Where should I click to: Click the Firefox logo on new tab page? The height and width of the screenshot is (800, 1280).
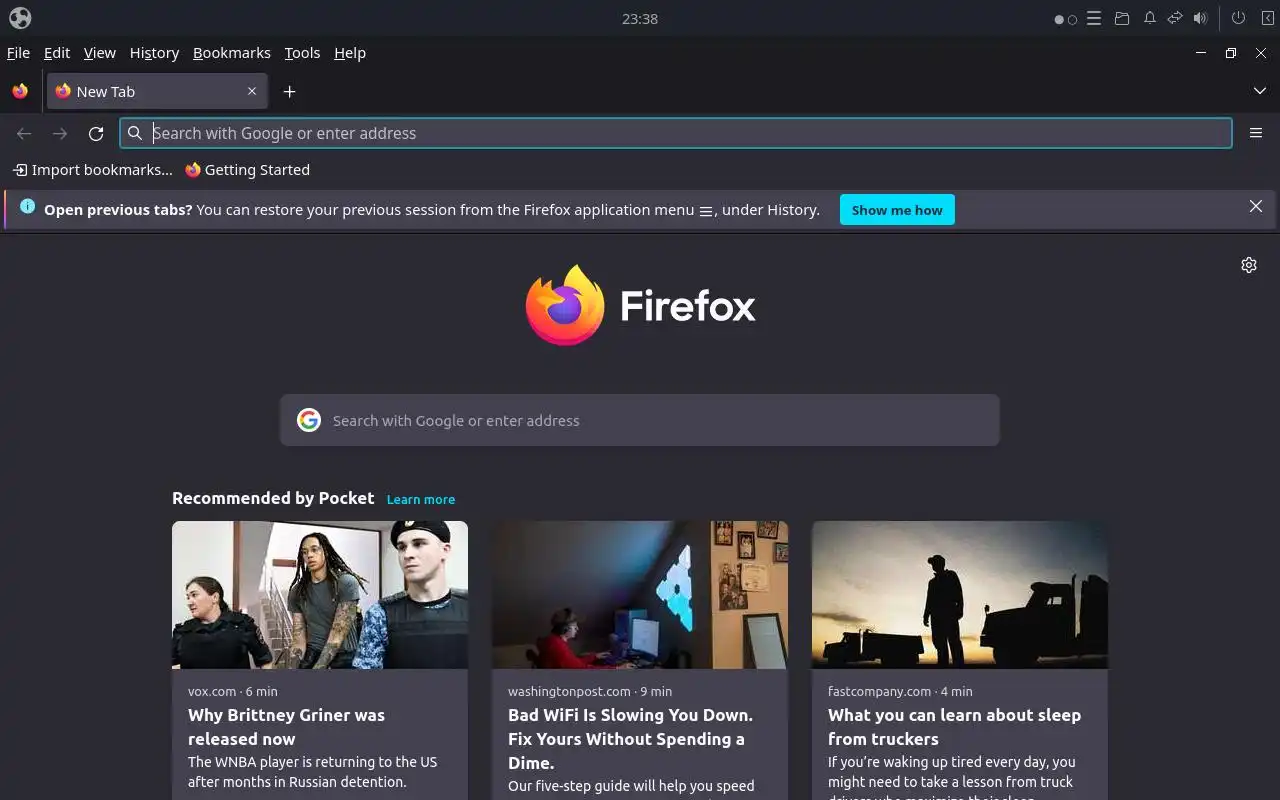point(640,305)
